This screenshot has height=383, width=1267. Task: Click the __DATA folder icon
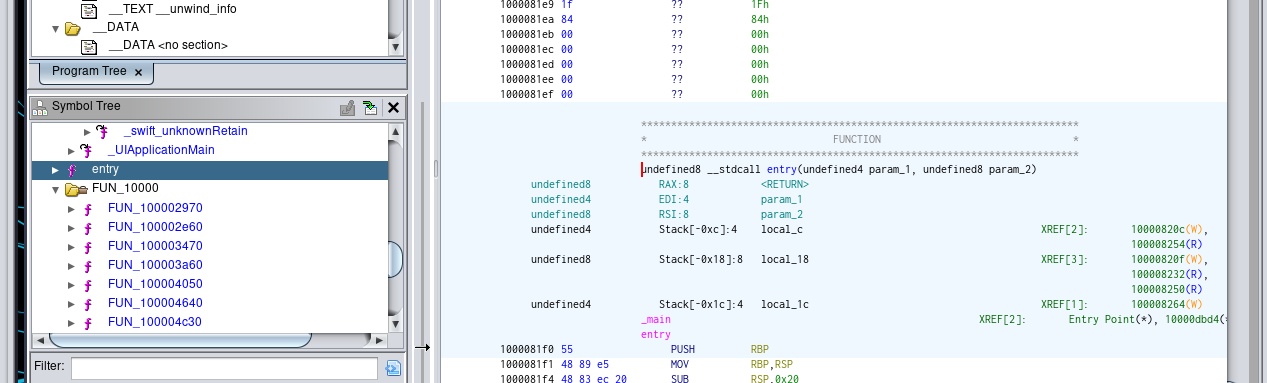point(73,28)
